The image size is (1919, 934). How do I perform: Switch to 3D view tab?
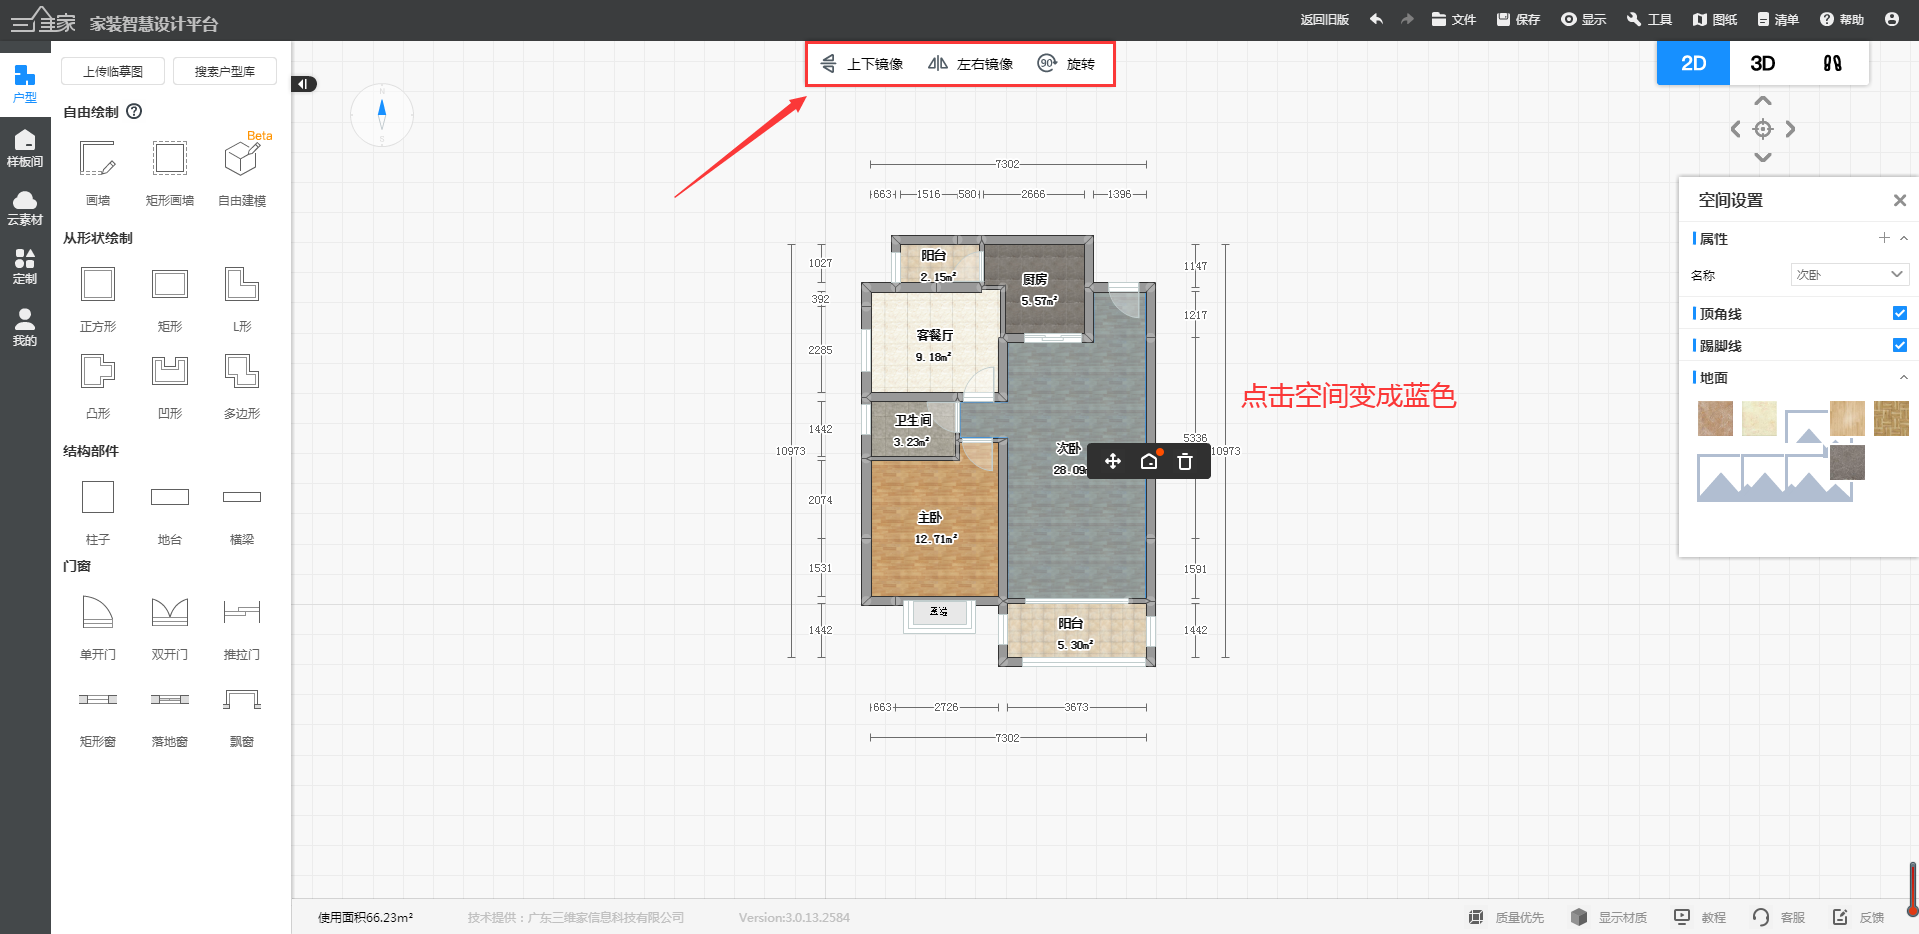[x=1762, y=63]
